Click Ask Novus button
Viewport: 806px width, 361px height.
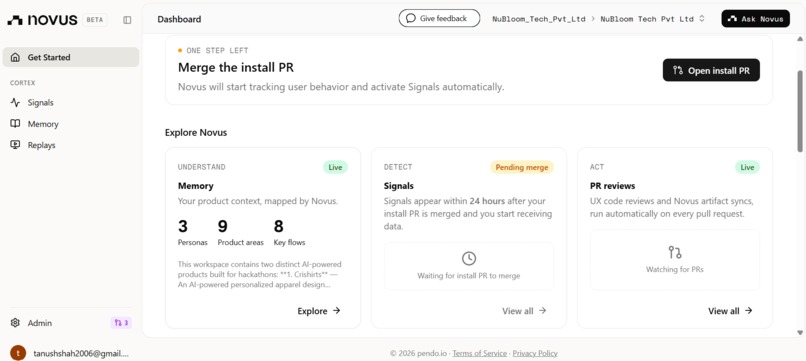(x=756, y=19)
